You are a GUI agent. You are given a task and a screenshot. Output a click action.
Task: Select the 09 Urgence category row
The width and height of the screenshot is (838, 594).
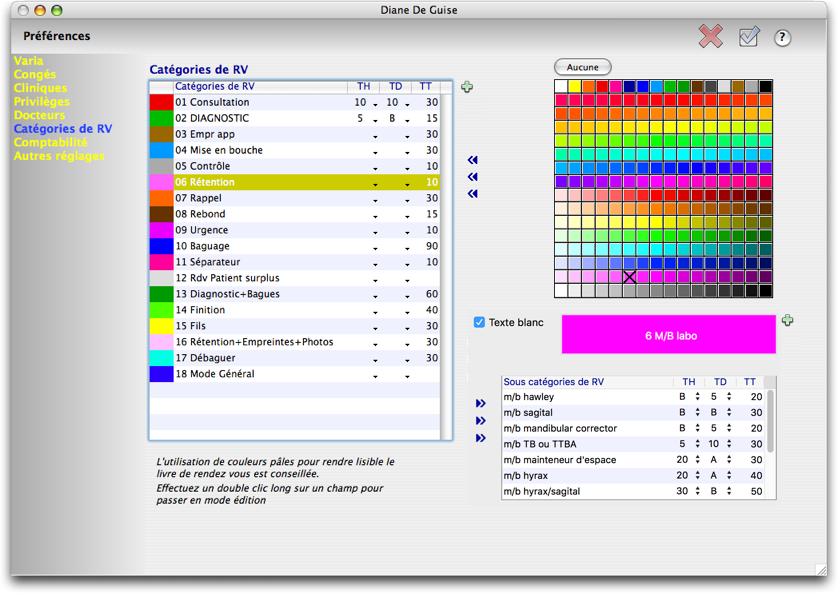(295, 230)
